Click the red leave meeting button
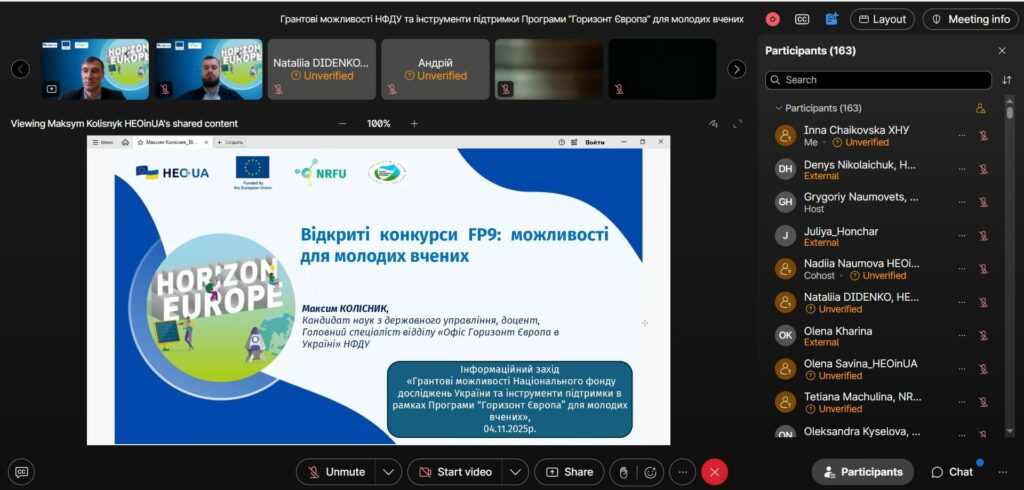The width and height of the screenshot is (1024, 490). point(714,472)
